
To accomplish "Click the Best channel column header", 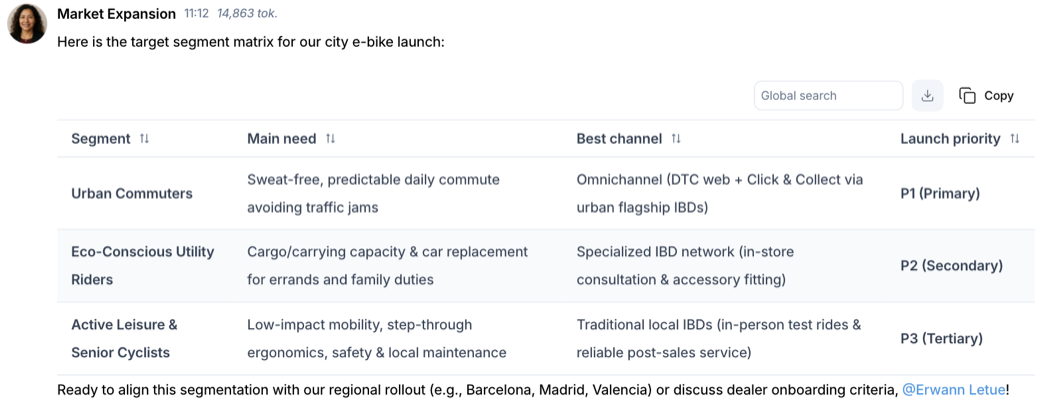I will [619, 139].
